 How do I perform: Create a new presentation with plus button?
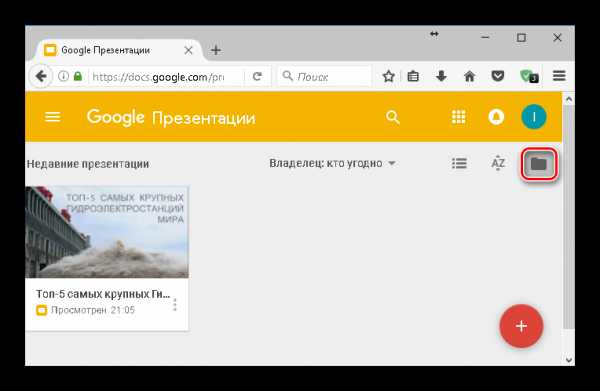521,326
